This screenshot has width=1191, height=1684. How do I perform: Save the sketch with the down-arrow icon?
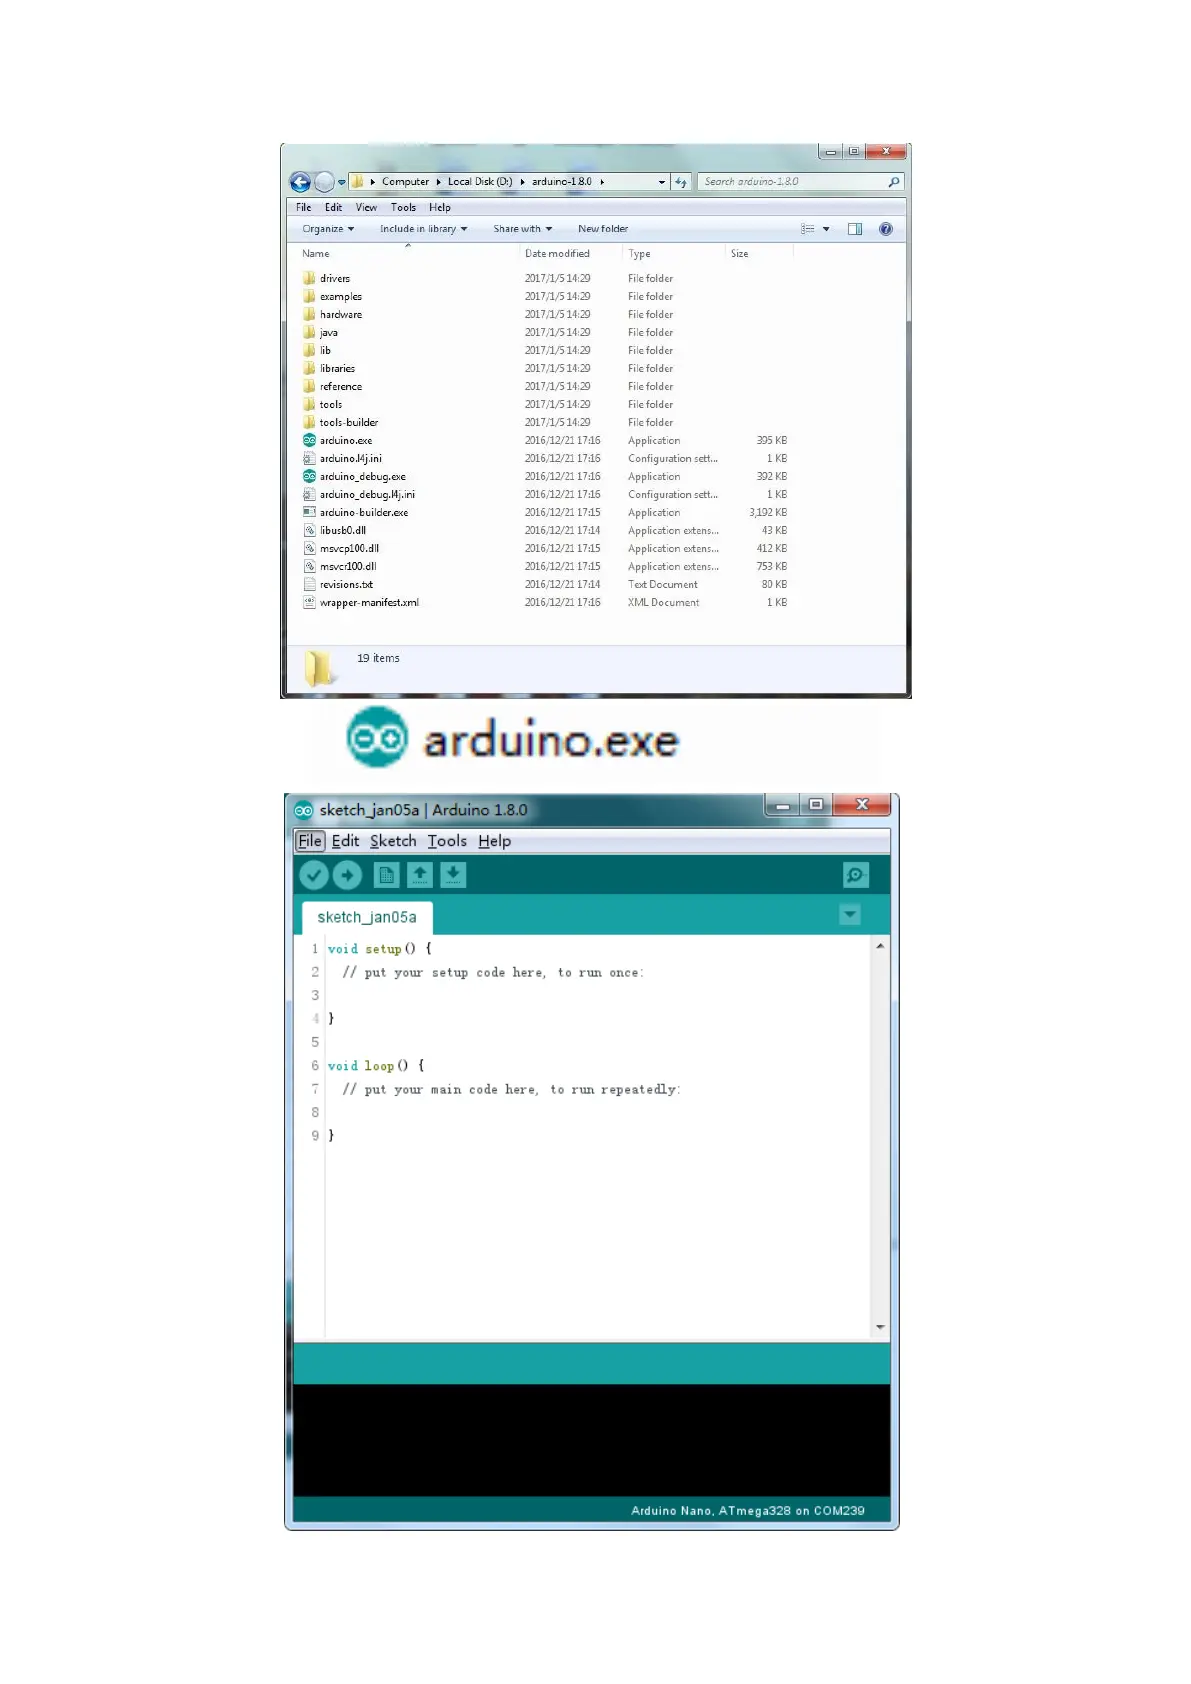[453, 875]
